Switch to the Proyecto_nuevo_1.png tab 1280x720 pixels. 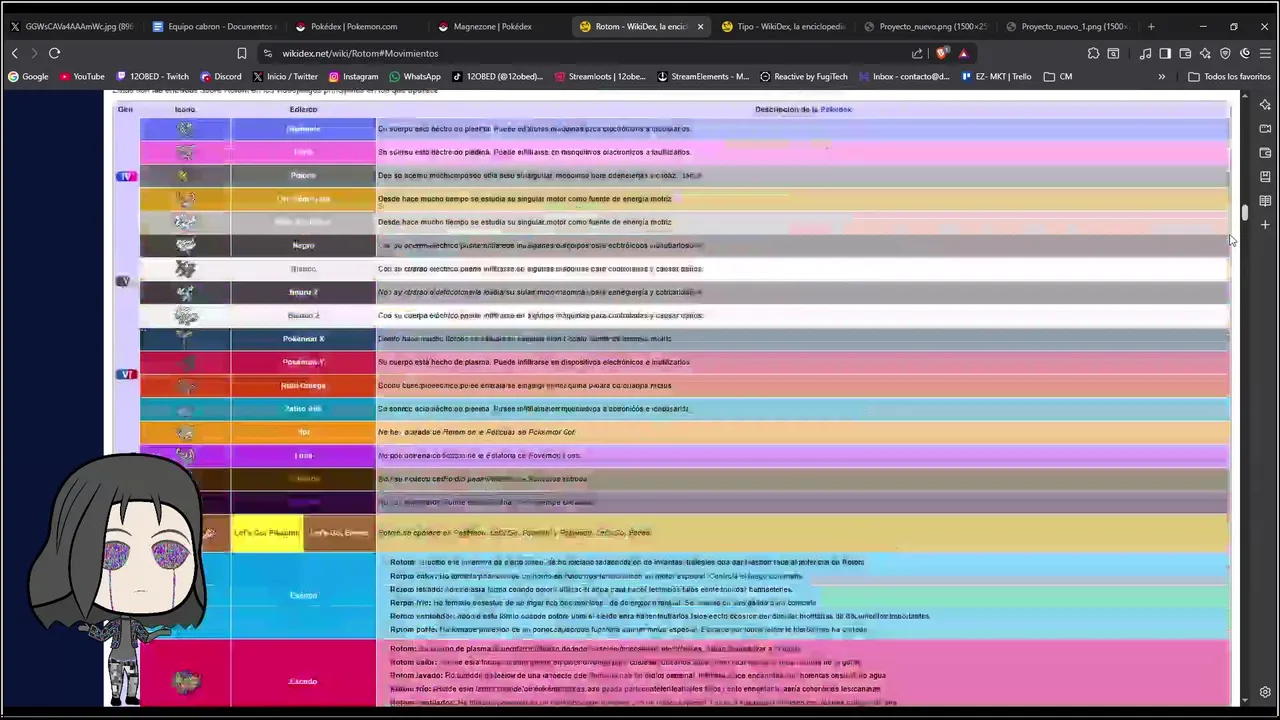(1067, 26)
